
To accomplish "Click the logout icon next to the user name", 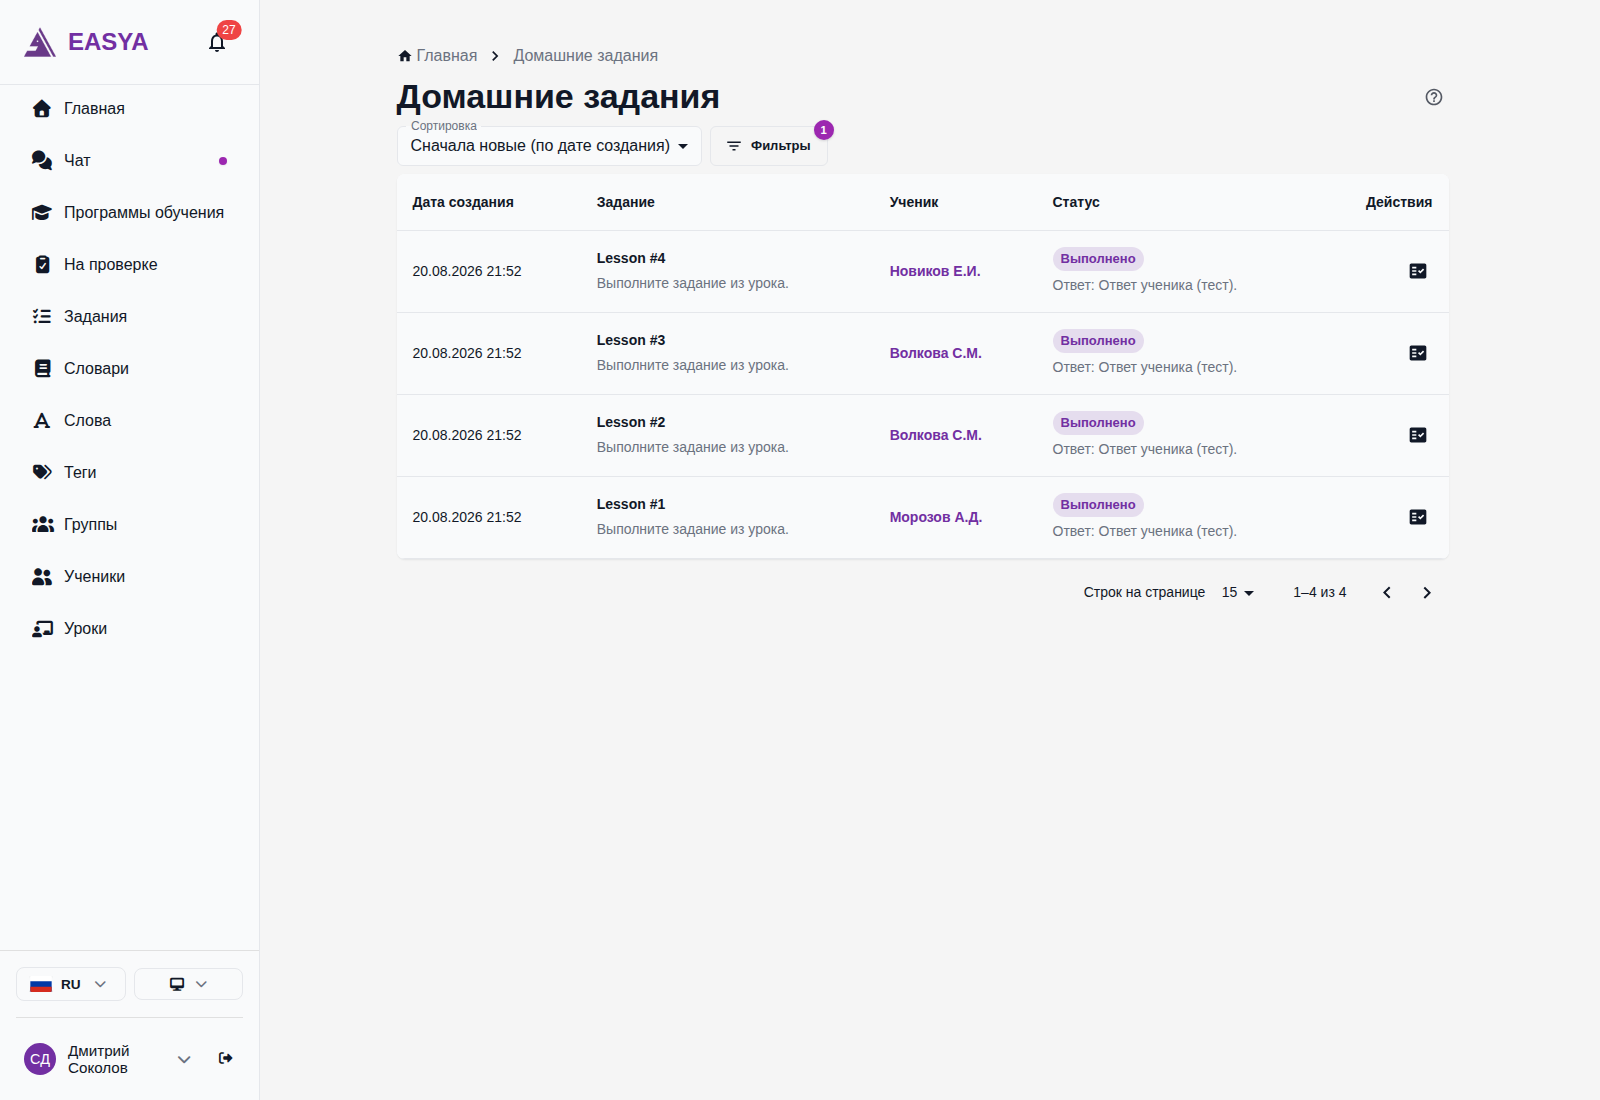I will click(x=226, y=1058).
